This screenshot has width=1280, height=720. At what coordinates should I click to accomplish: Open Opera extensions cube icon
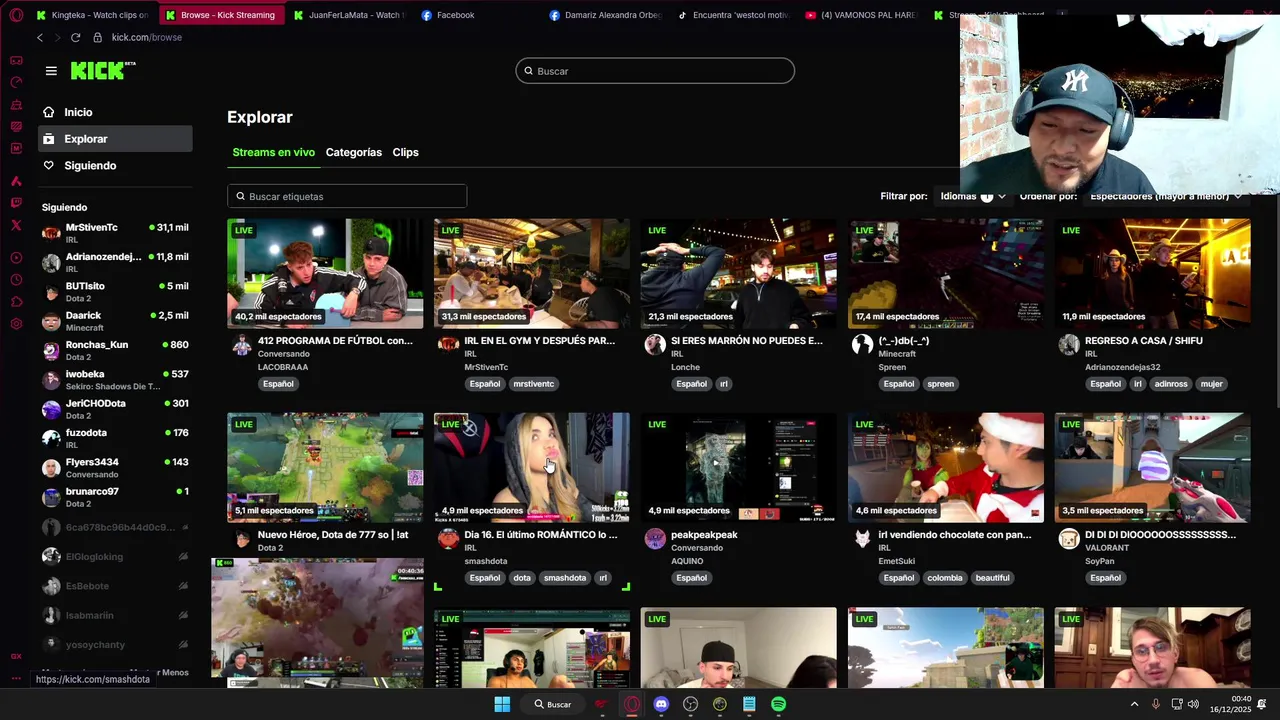(x=16, y=302)
